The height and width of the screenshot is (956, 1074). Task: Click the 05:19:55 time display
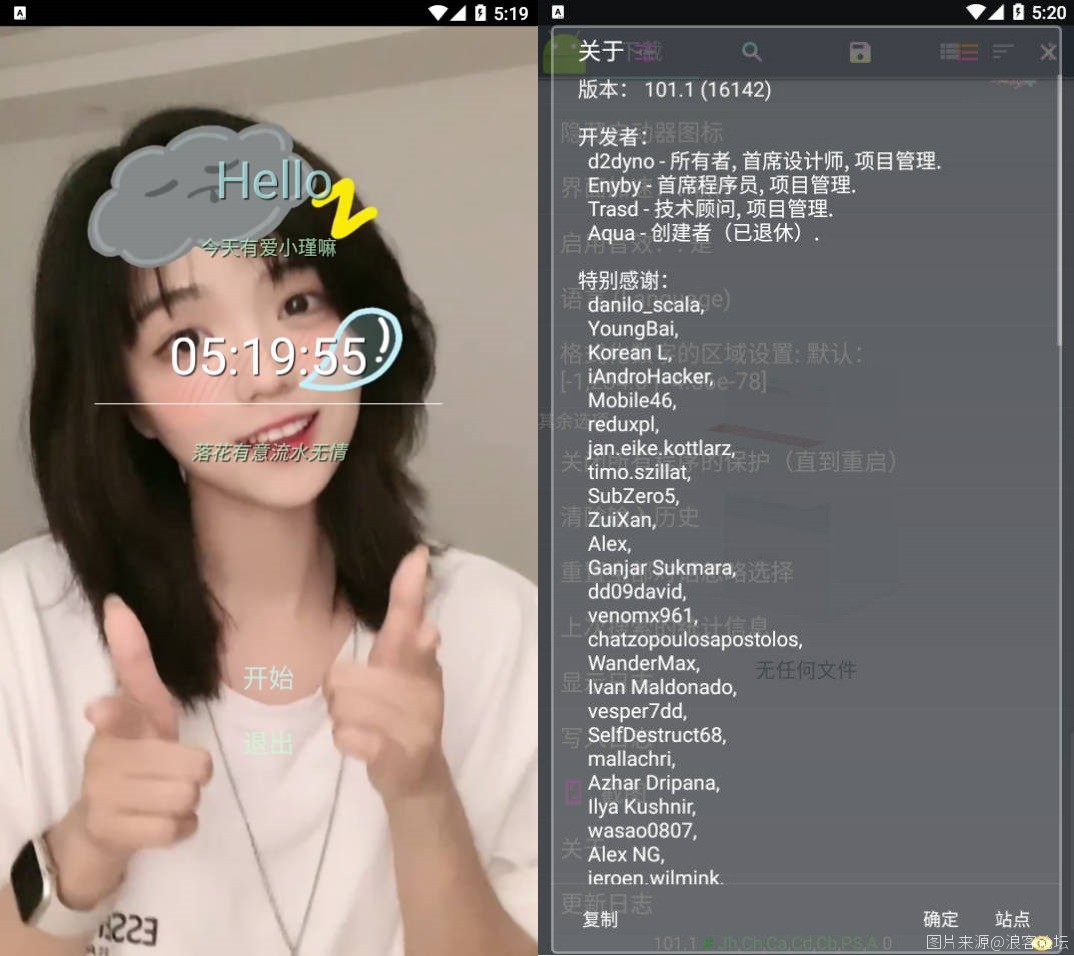click(x=268, y=356)
